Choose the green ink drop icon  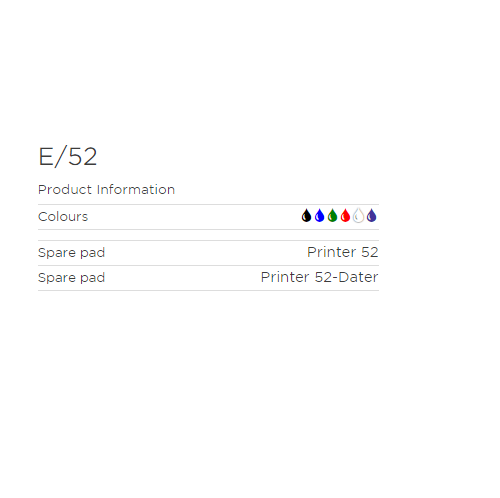[x=332, y=216]
